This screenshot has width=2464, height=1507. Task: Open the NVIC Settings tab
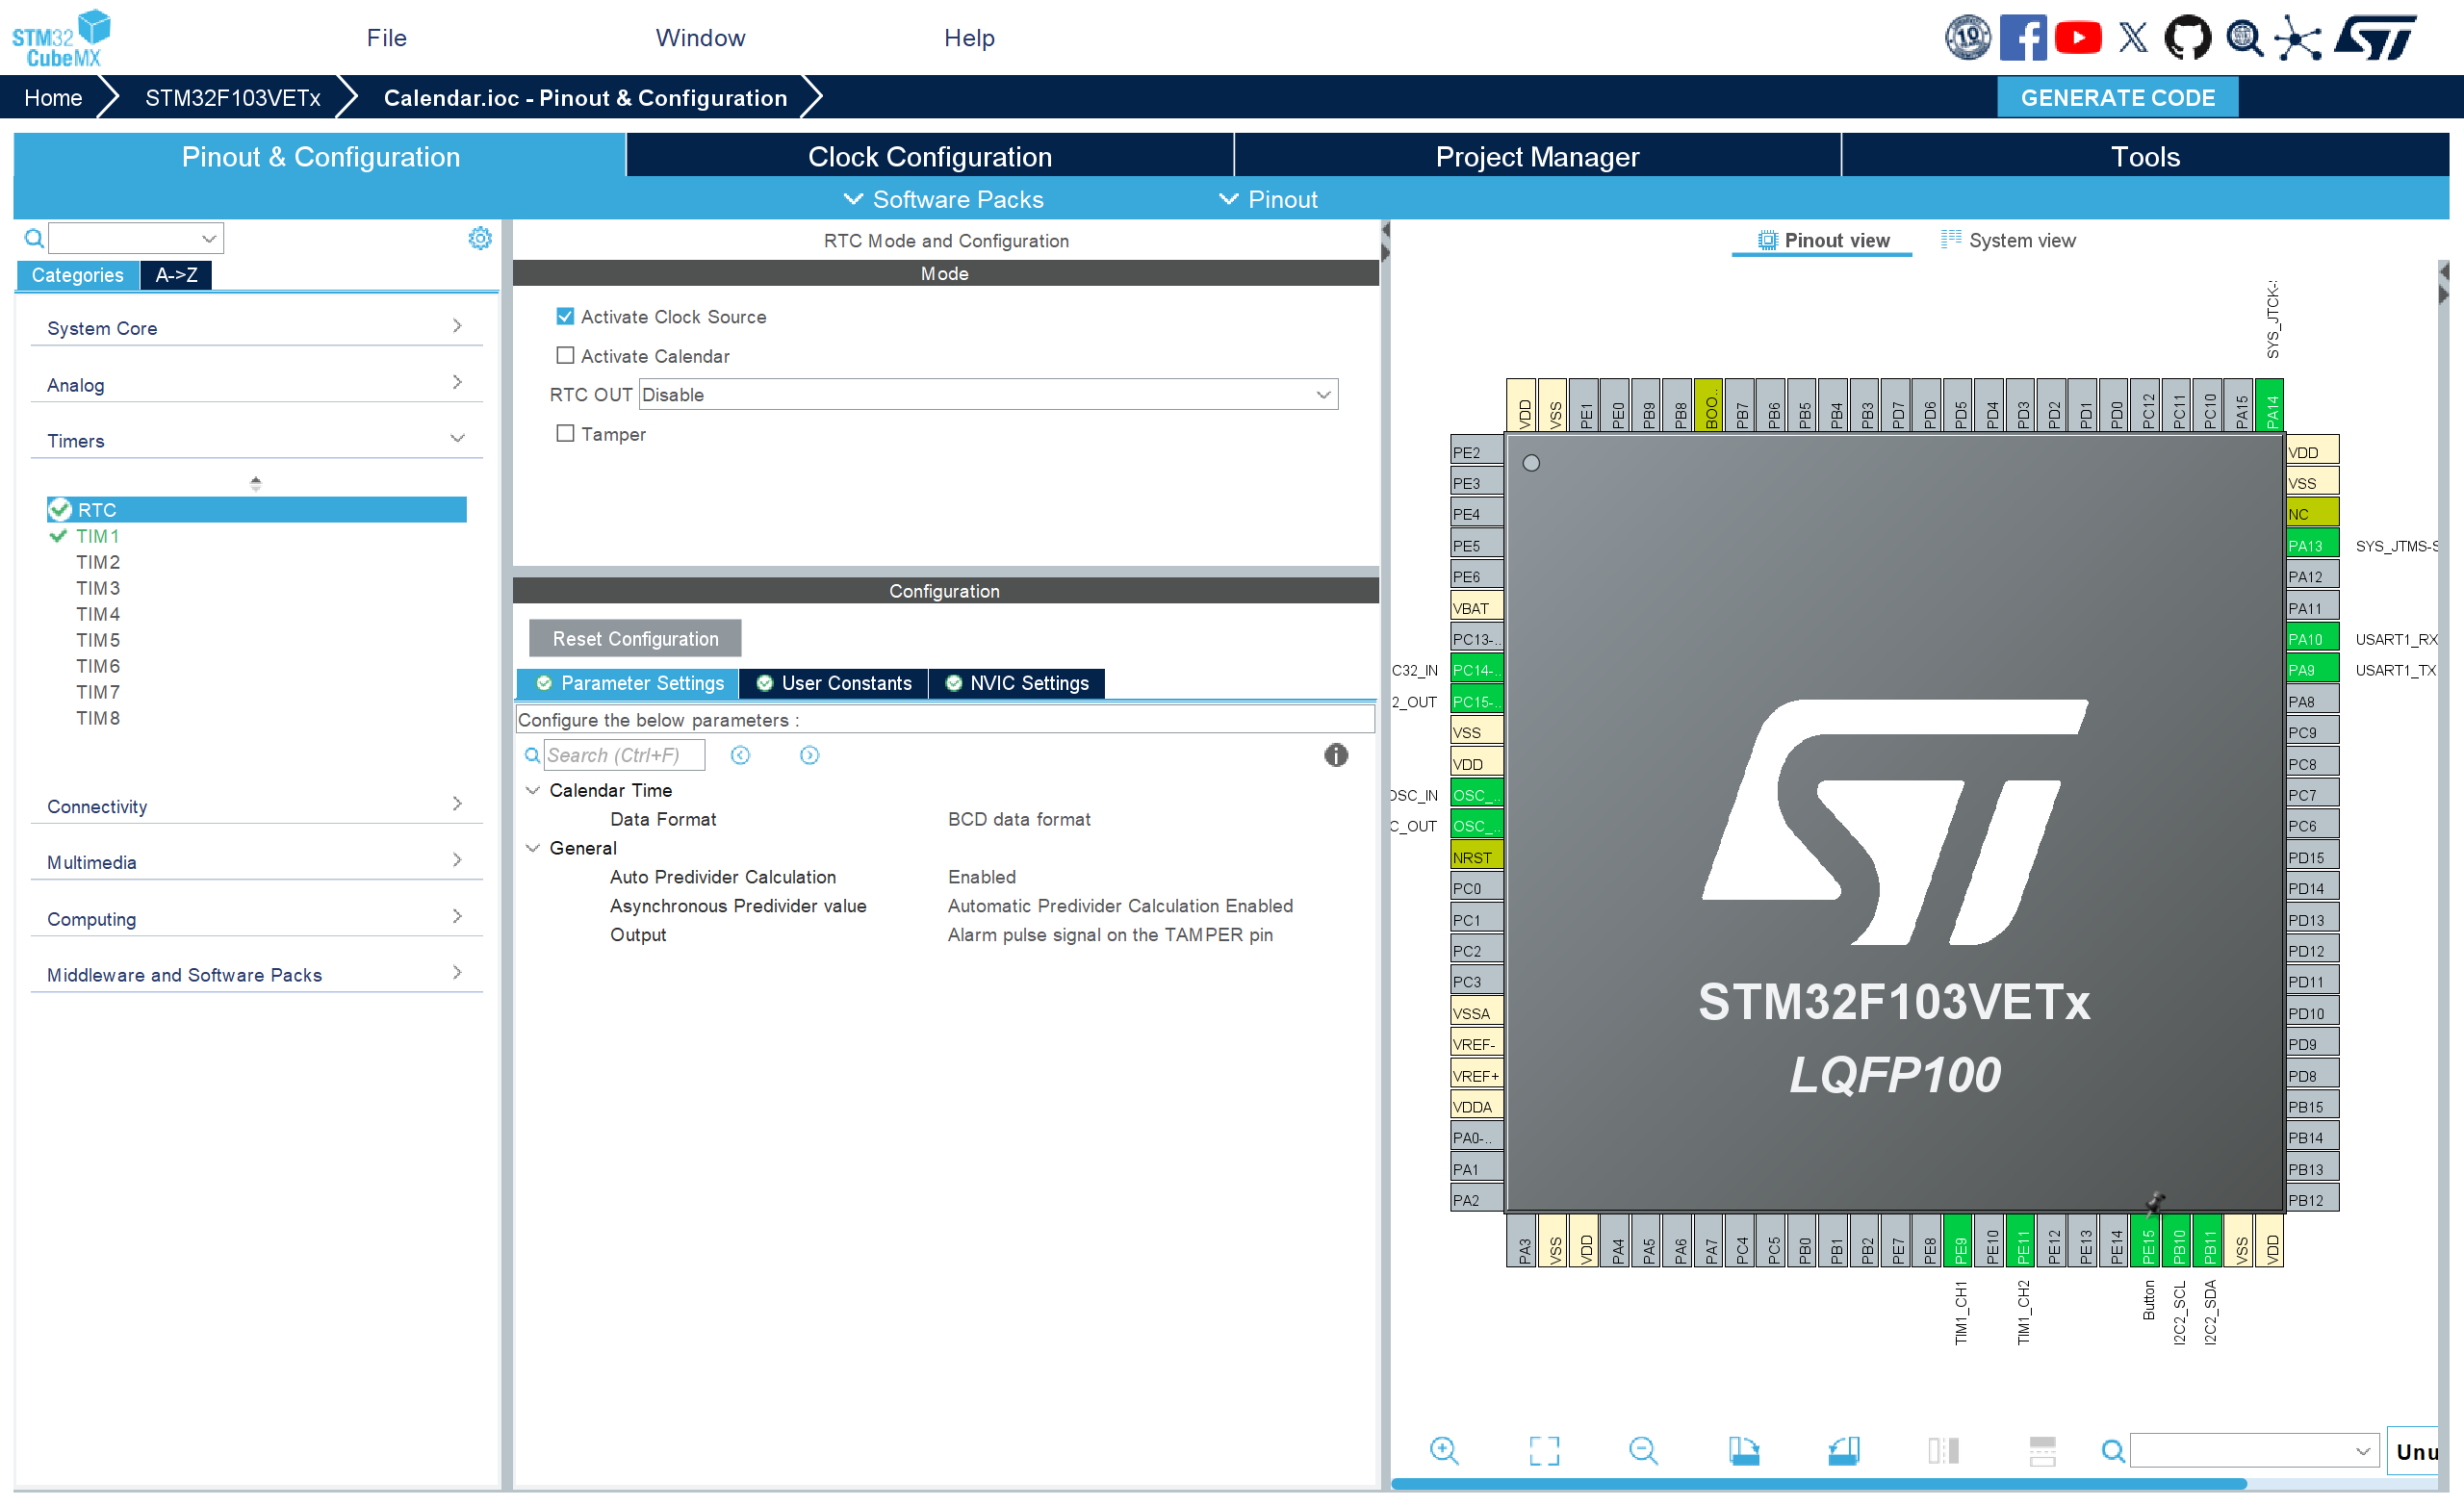pos(1017,683)
